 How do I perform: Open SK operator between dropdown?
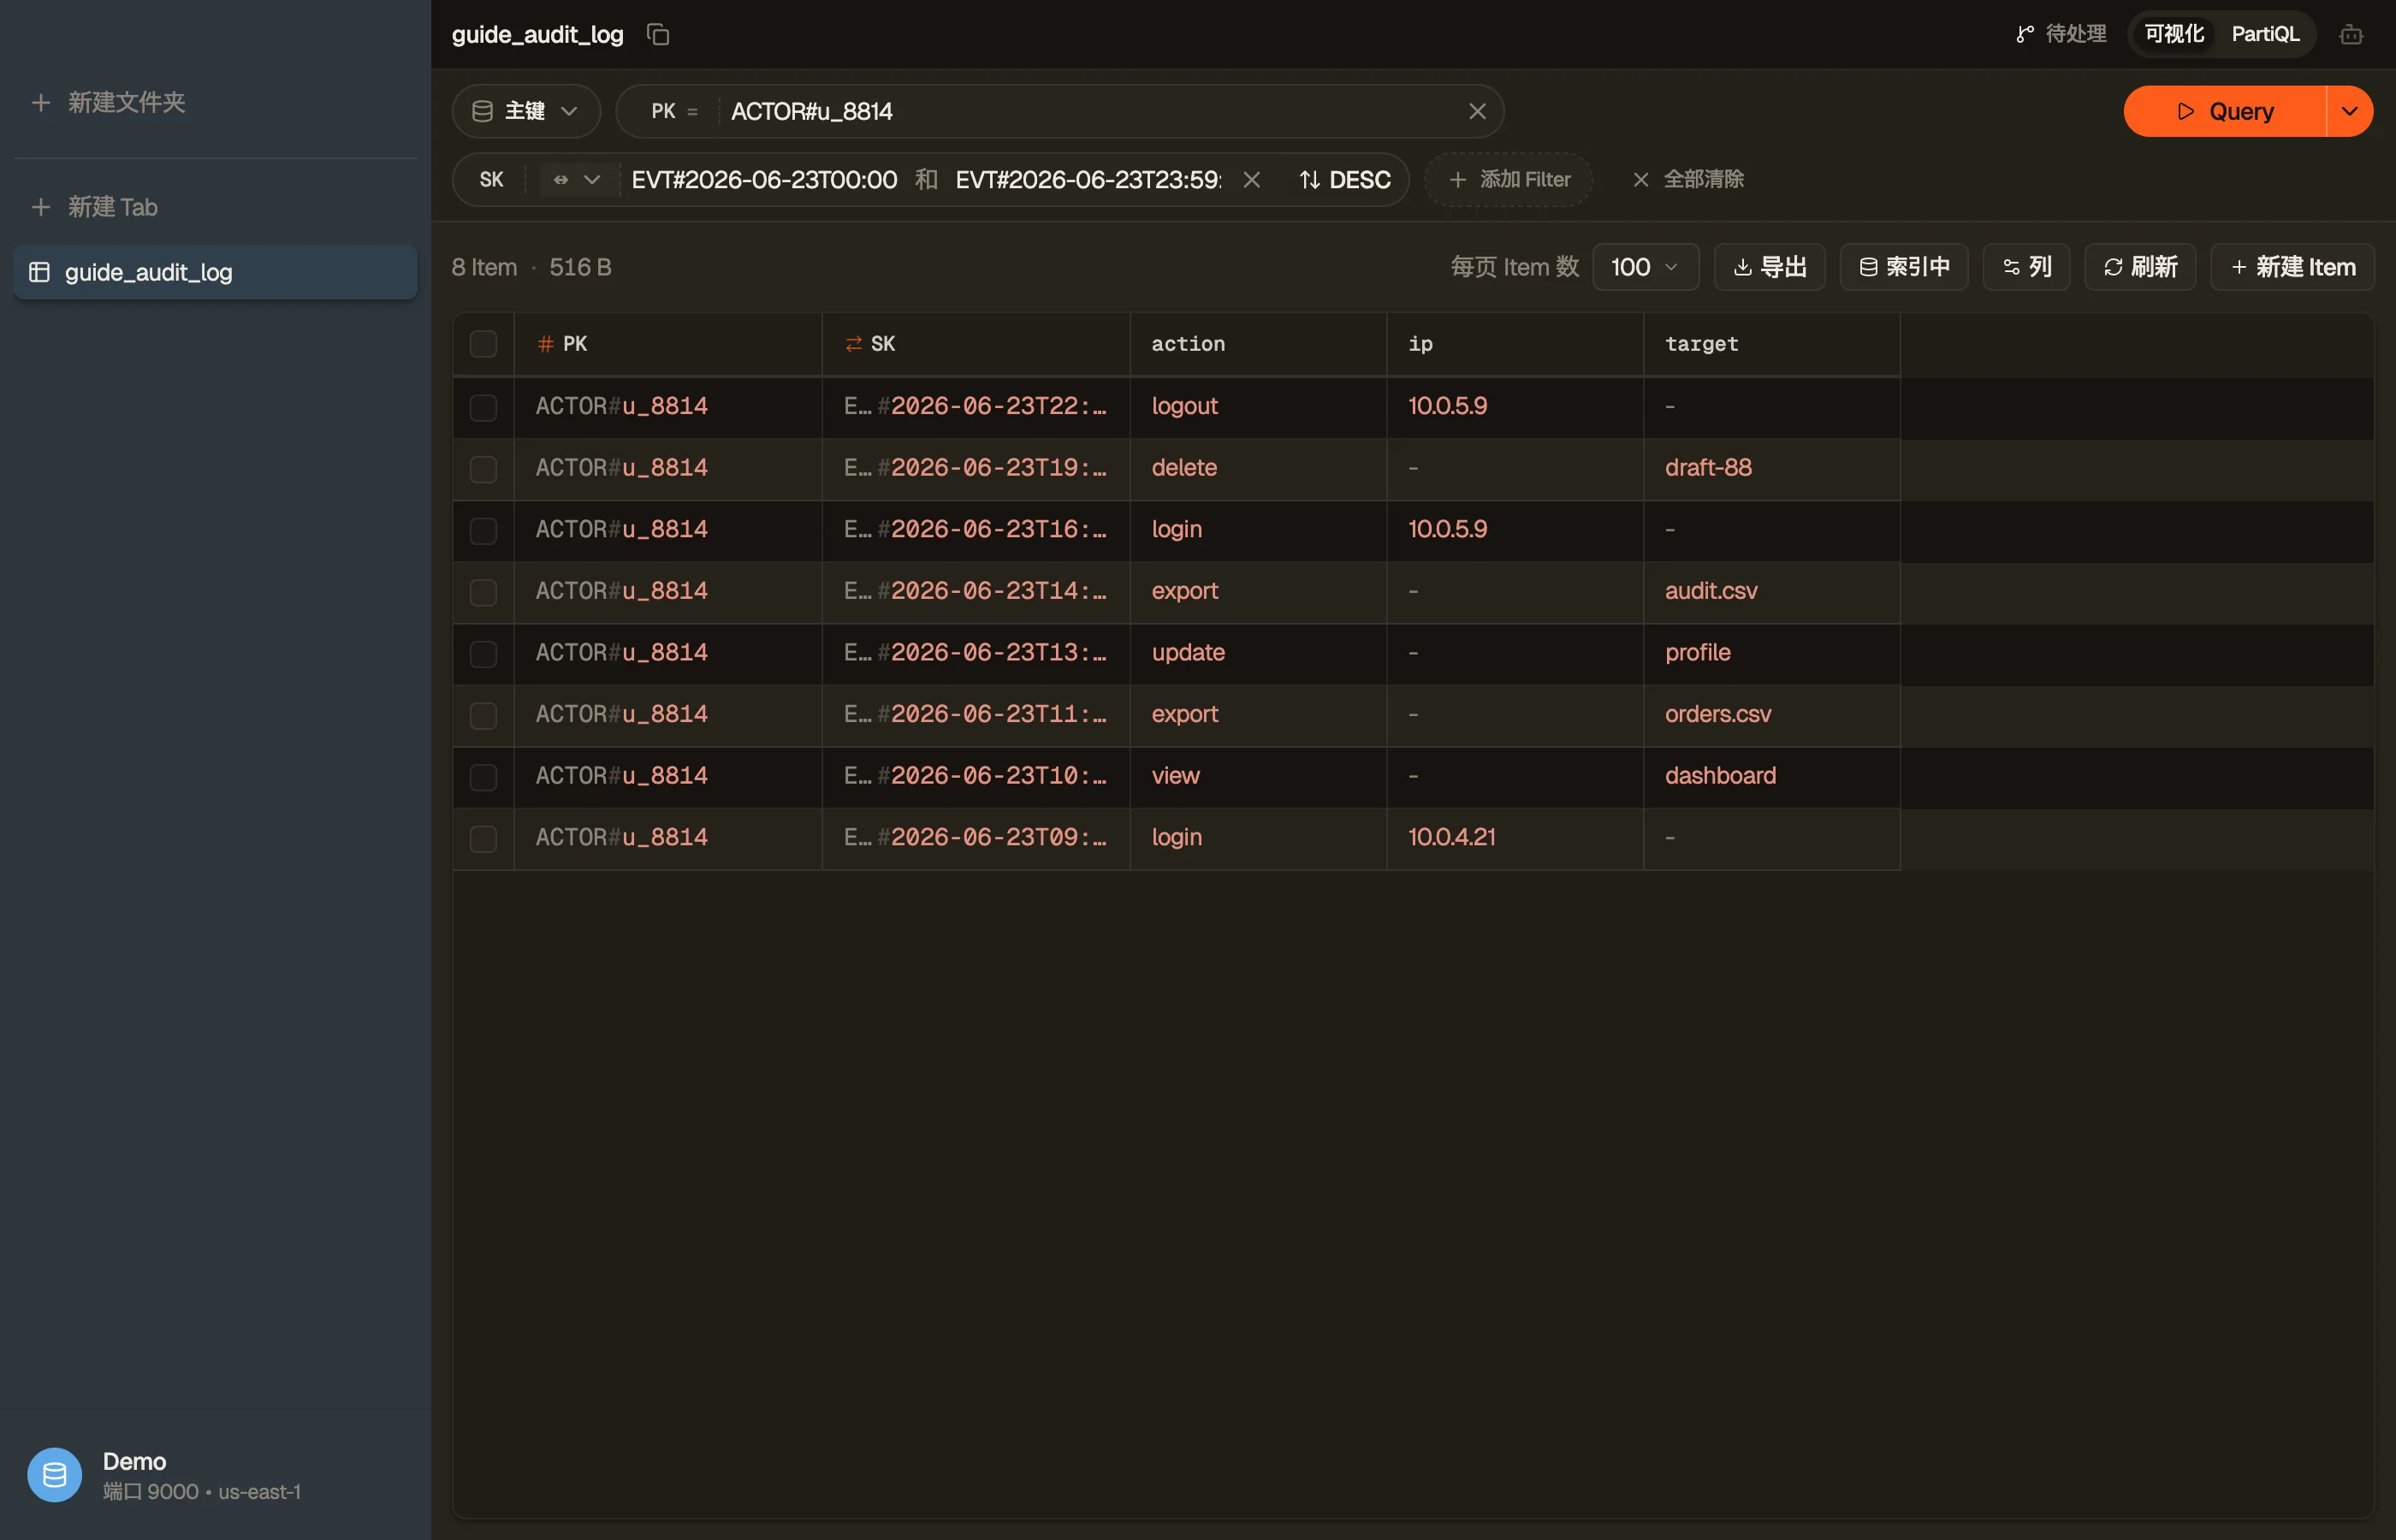point(576,180)
